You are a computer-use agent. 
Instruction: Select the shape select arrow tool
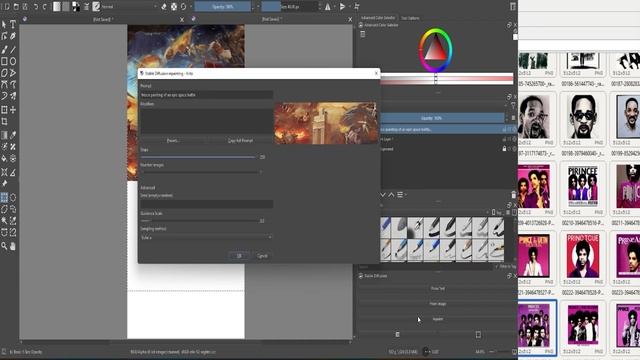click(x=4, y=25)
